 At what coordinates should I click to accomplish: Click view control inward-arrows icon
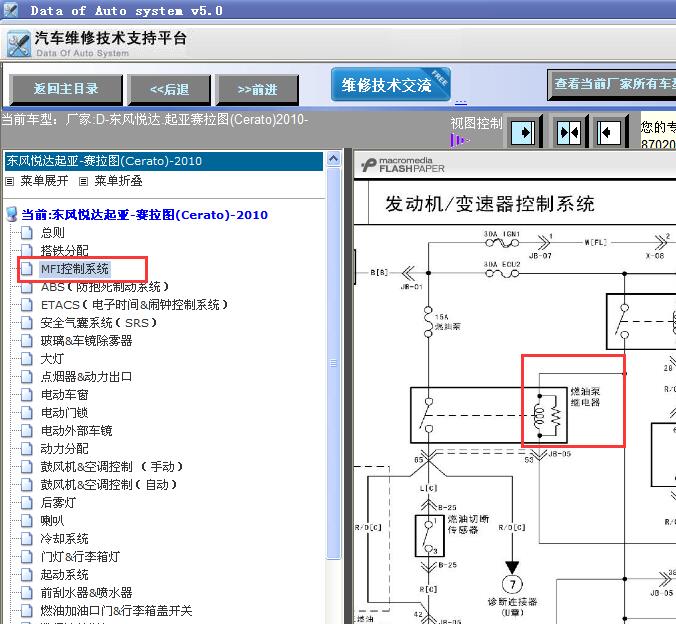pos(569,132)
